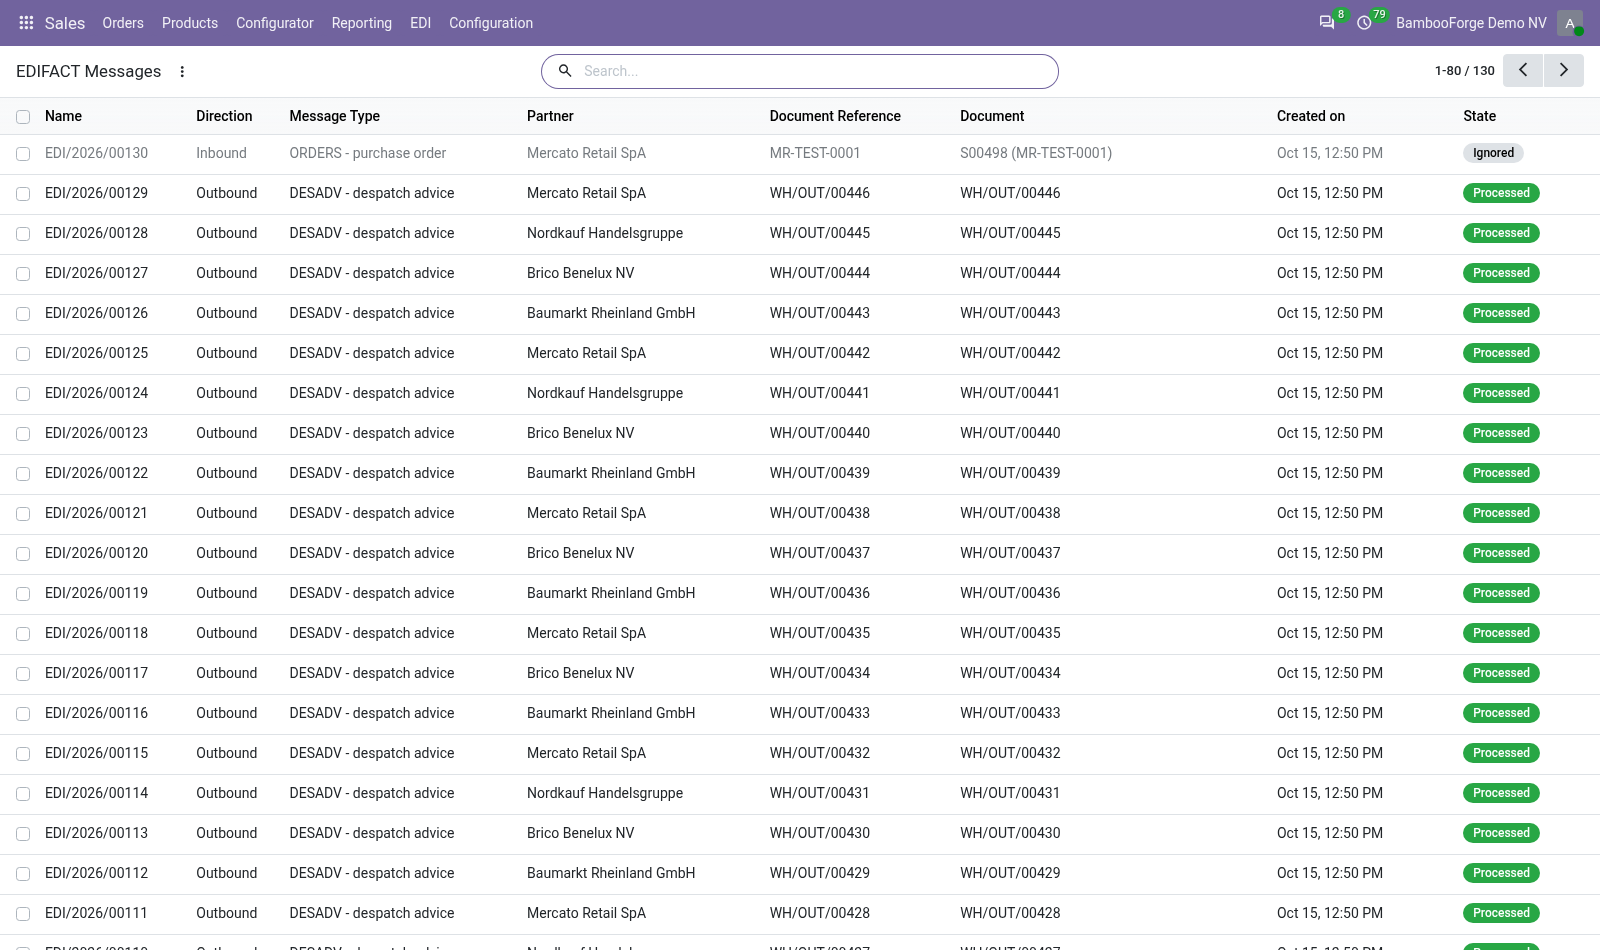Image resolution: width=1600 pixels, height=950 pixels.
Task: Select checkbox for EDI/2026/00125
Action: click(x=23, y=354)
